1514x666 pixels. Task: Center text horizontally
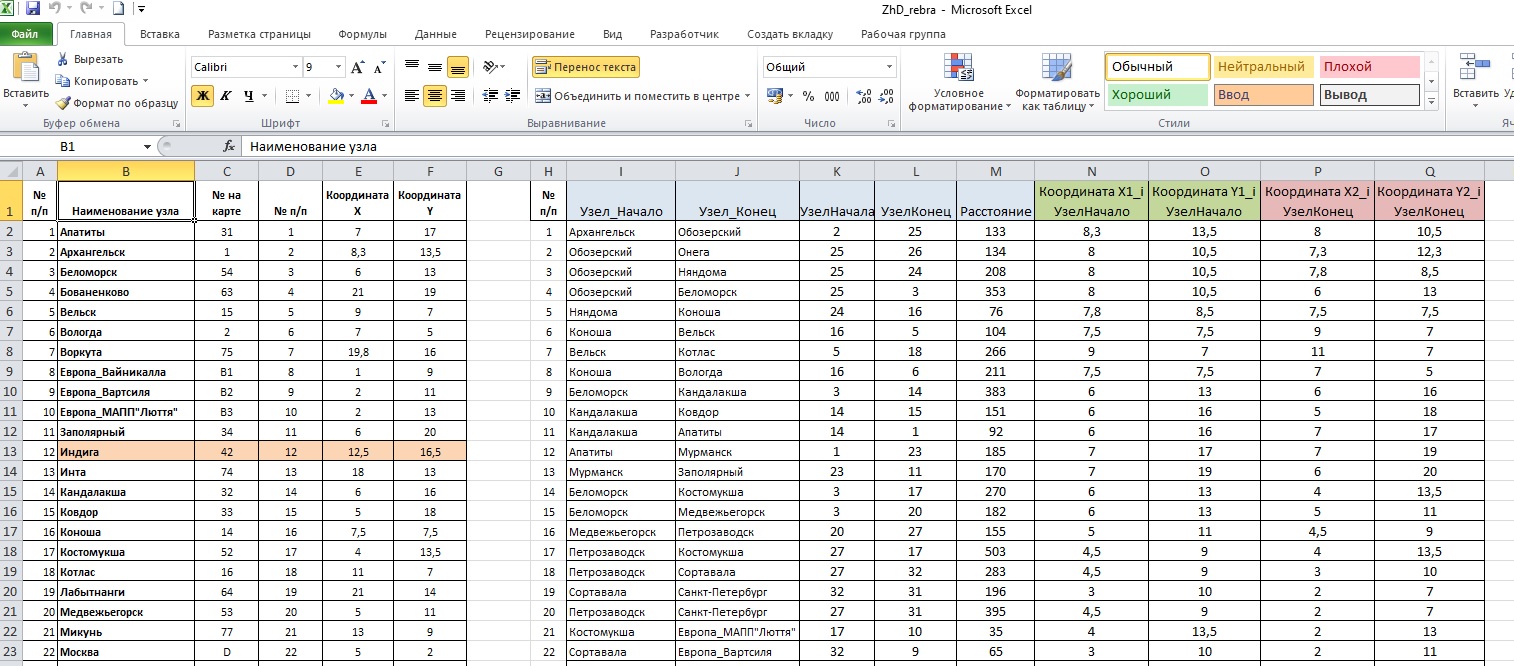click(x=434, y=96)
